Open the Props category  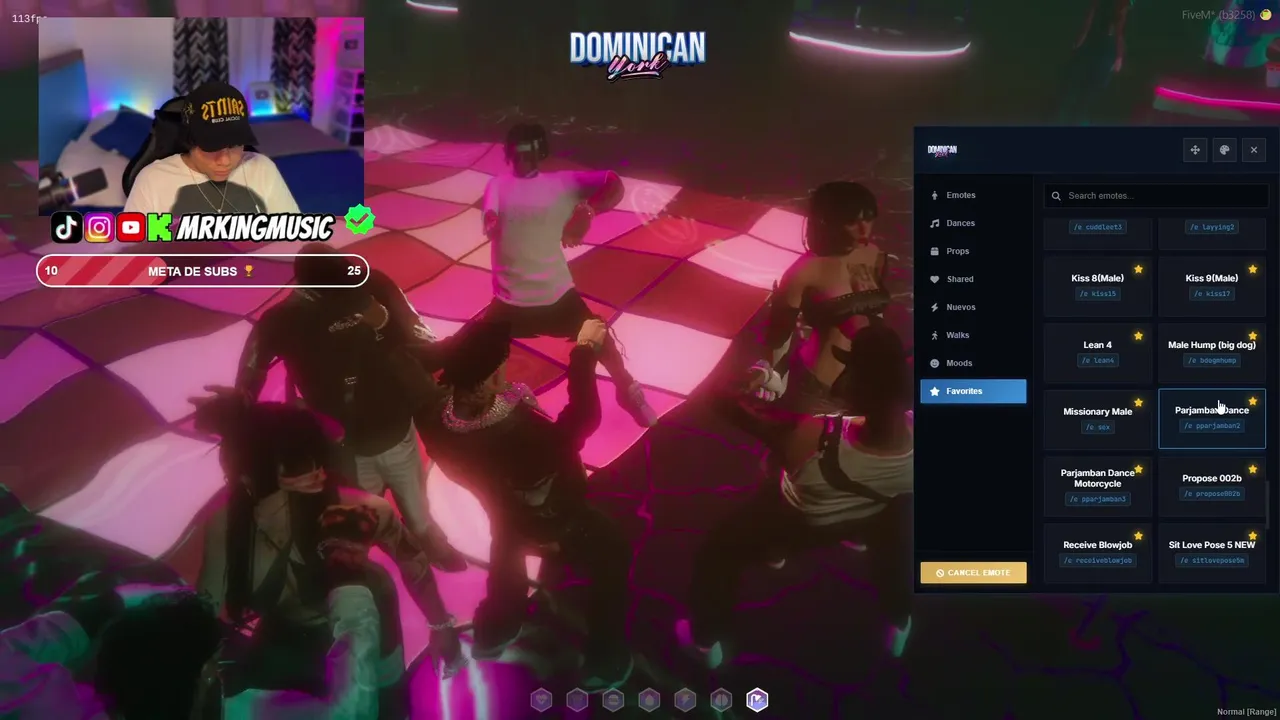973,251
